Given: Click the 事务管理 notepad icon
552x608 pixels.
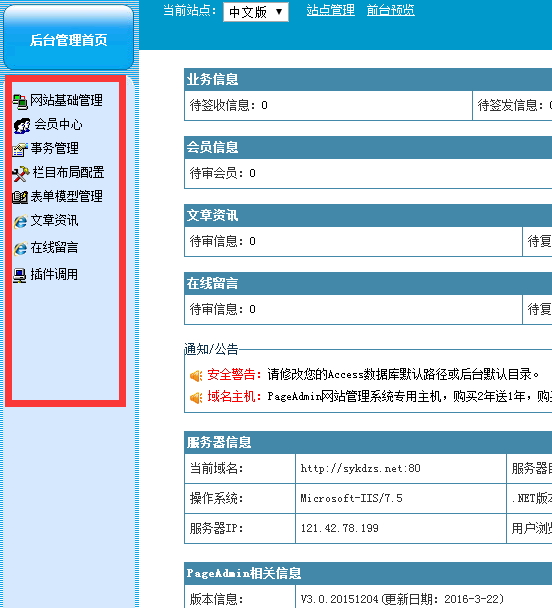Looking at the screenshot, I should click(20, 149).
